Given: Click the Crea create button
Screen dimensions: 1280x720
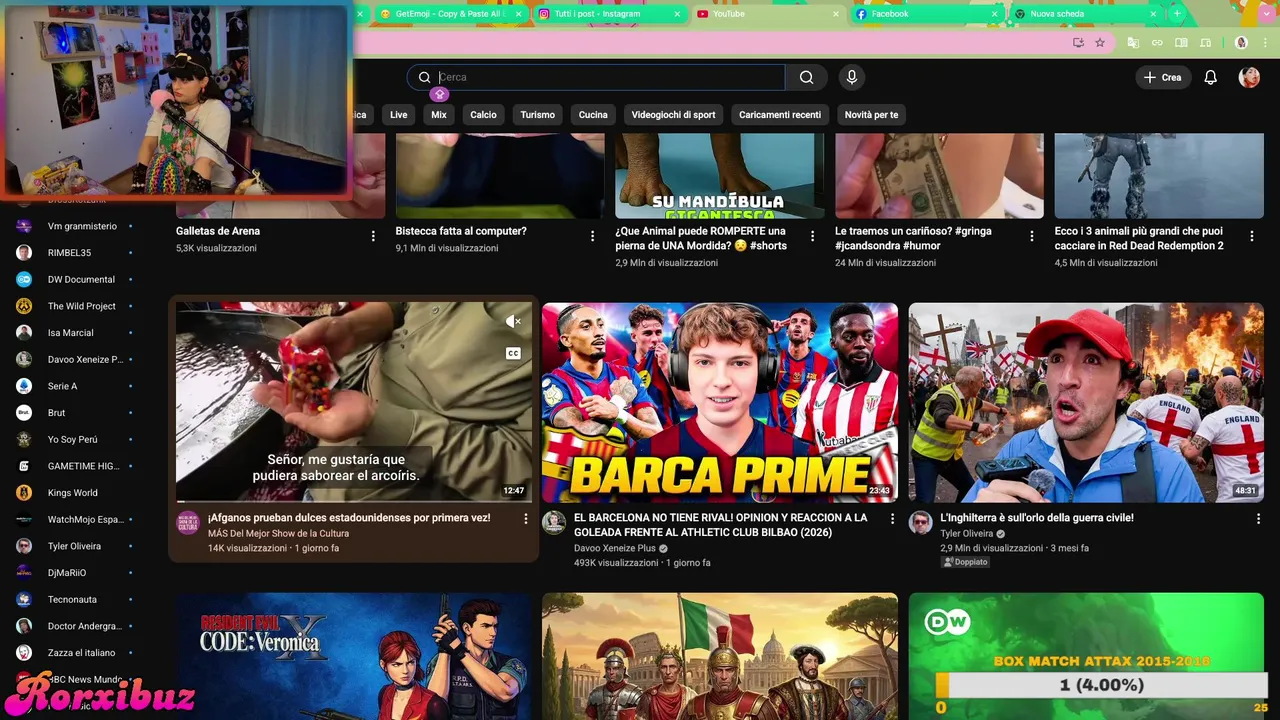Looking at the screenshot, I should pyautogui.click(x=1162, y=77).
